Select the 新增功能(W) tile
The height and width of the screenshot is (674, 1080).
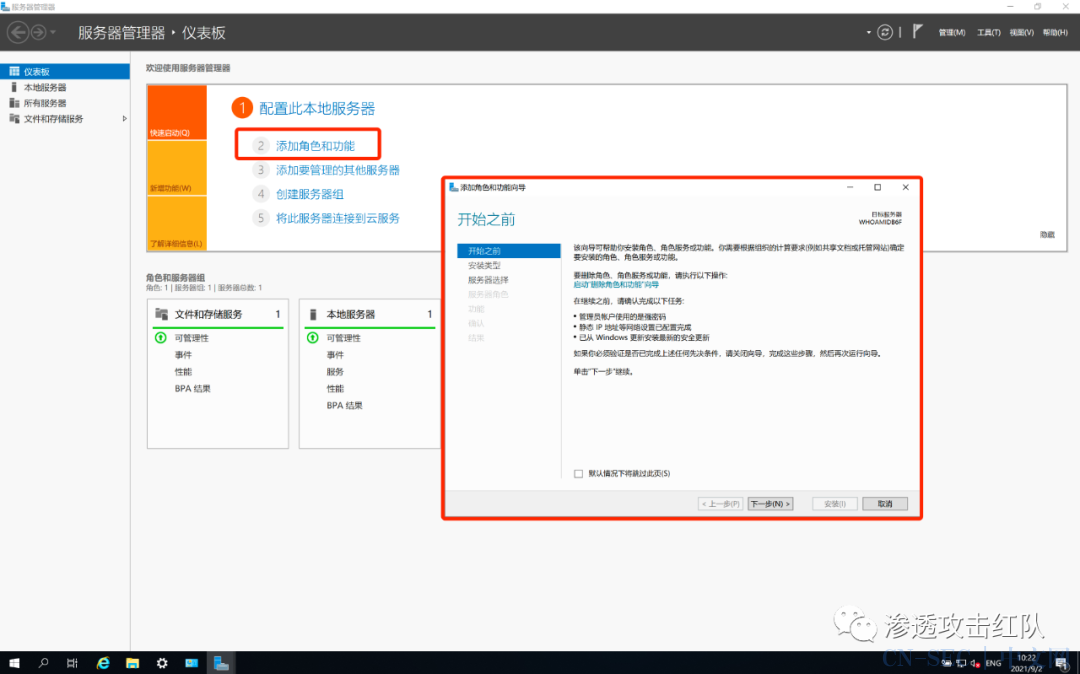[x=177, y=168]
